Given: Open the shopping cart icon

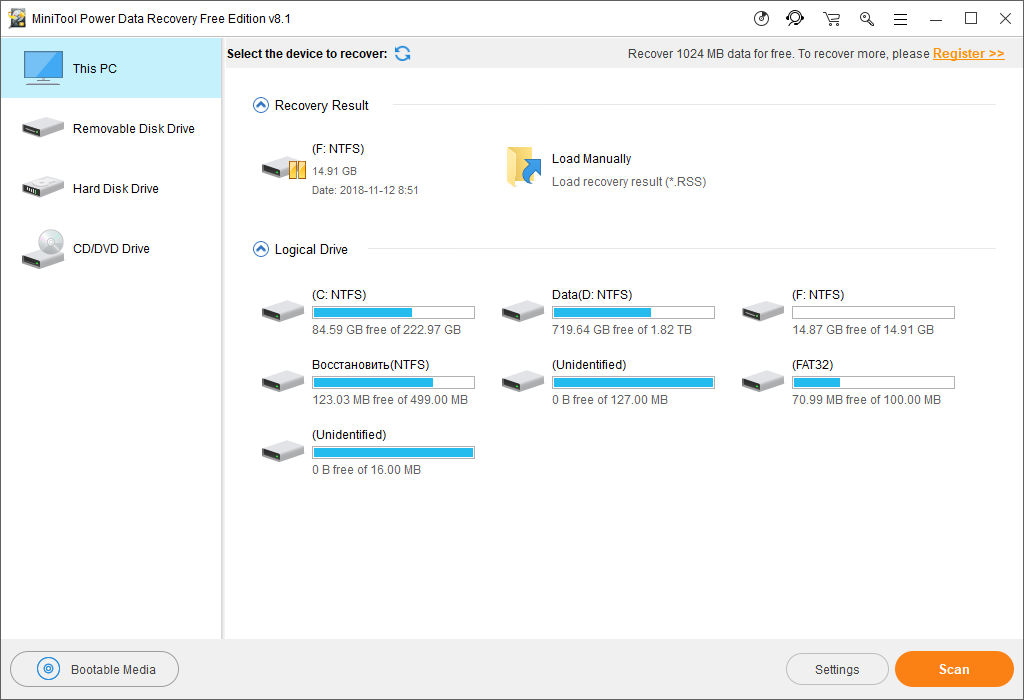Looking at the screenshot, I should [x=831, y=19].
